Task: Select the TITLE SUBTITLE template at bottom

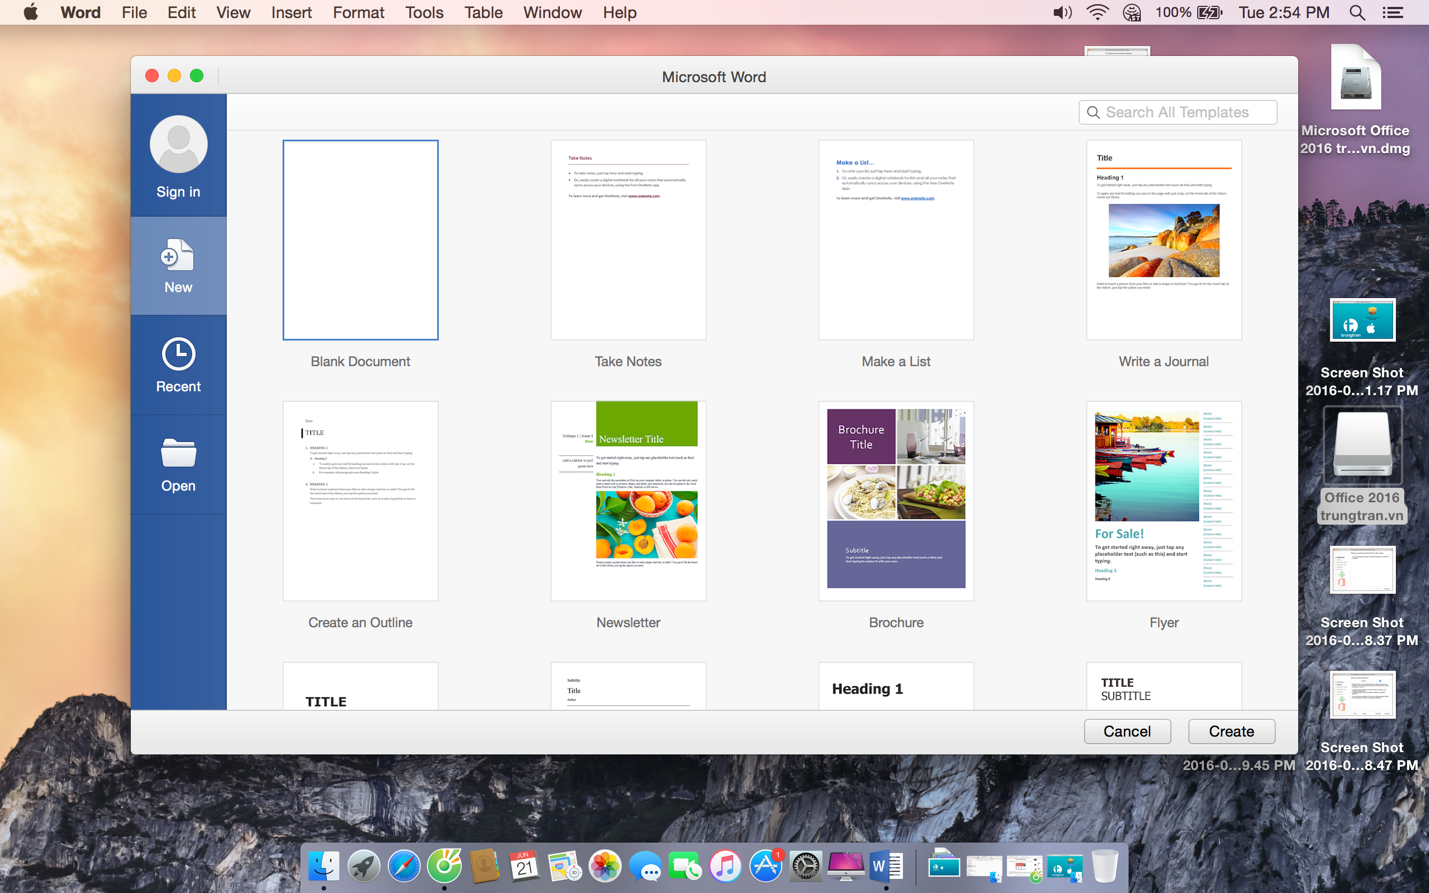Action: pos(1164,686)
